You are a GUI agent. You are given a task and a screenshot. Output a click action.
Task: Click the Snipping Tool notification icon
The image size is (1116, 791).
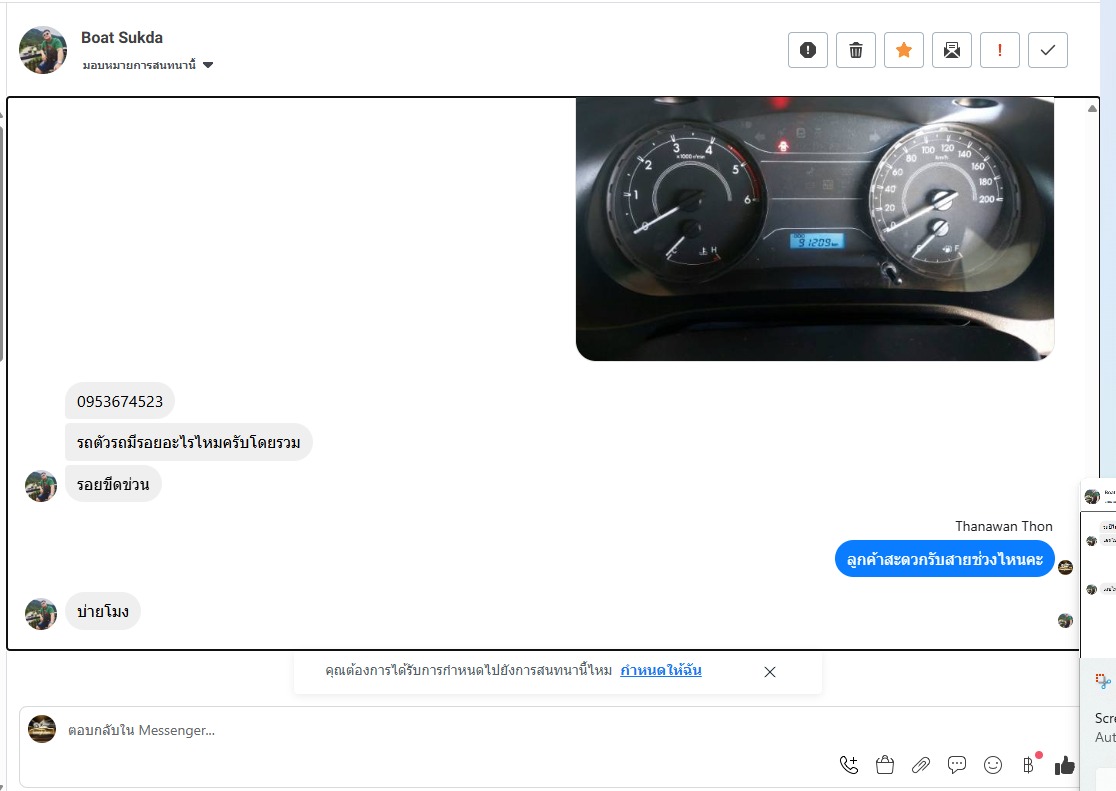(x=1103, y=681)
